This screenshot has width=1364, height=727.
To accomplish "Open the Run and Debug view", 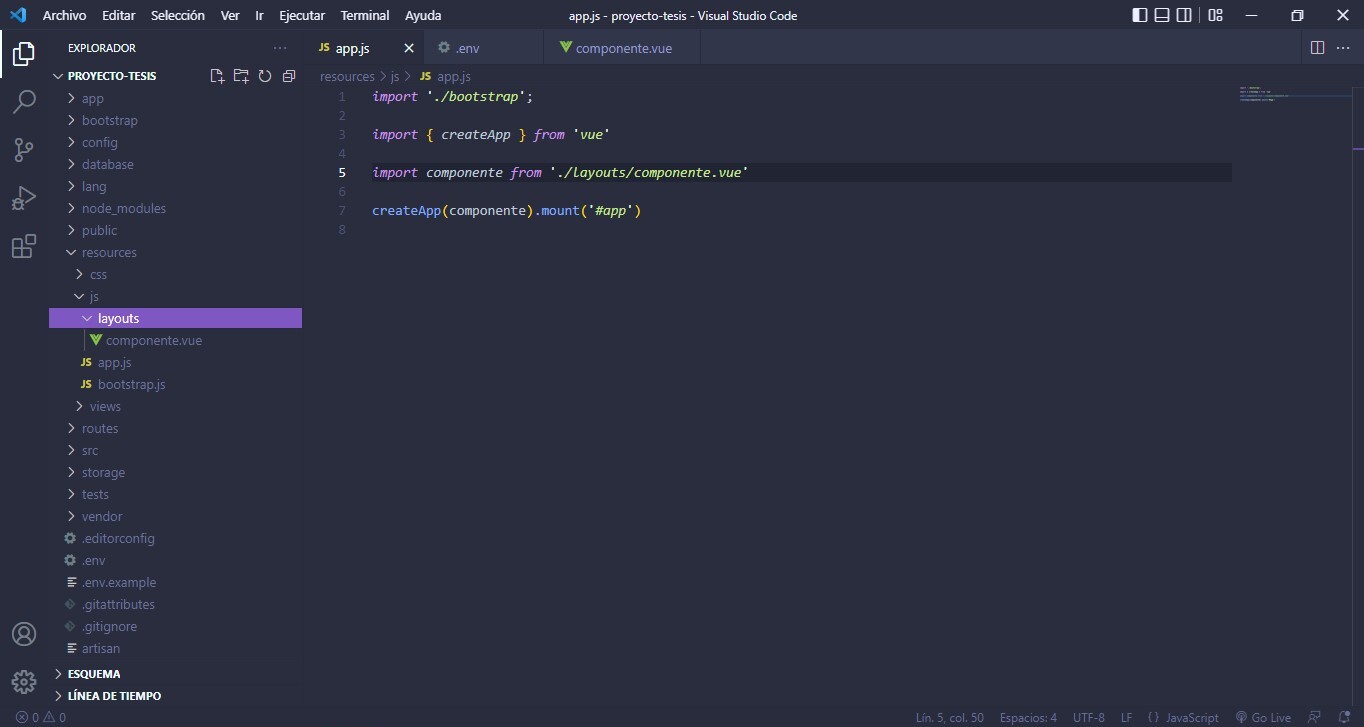I will 23,198.
